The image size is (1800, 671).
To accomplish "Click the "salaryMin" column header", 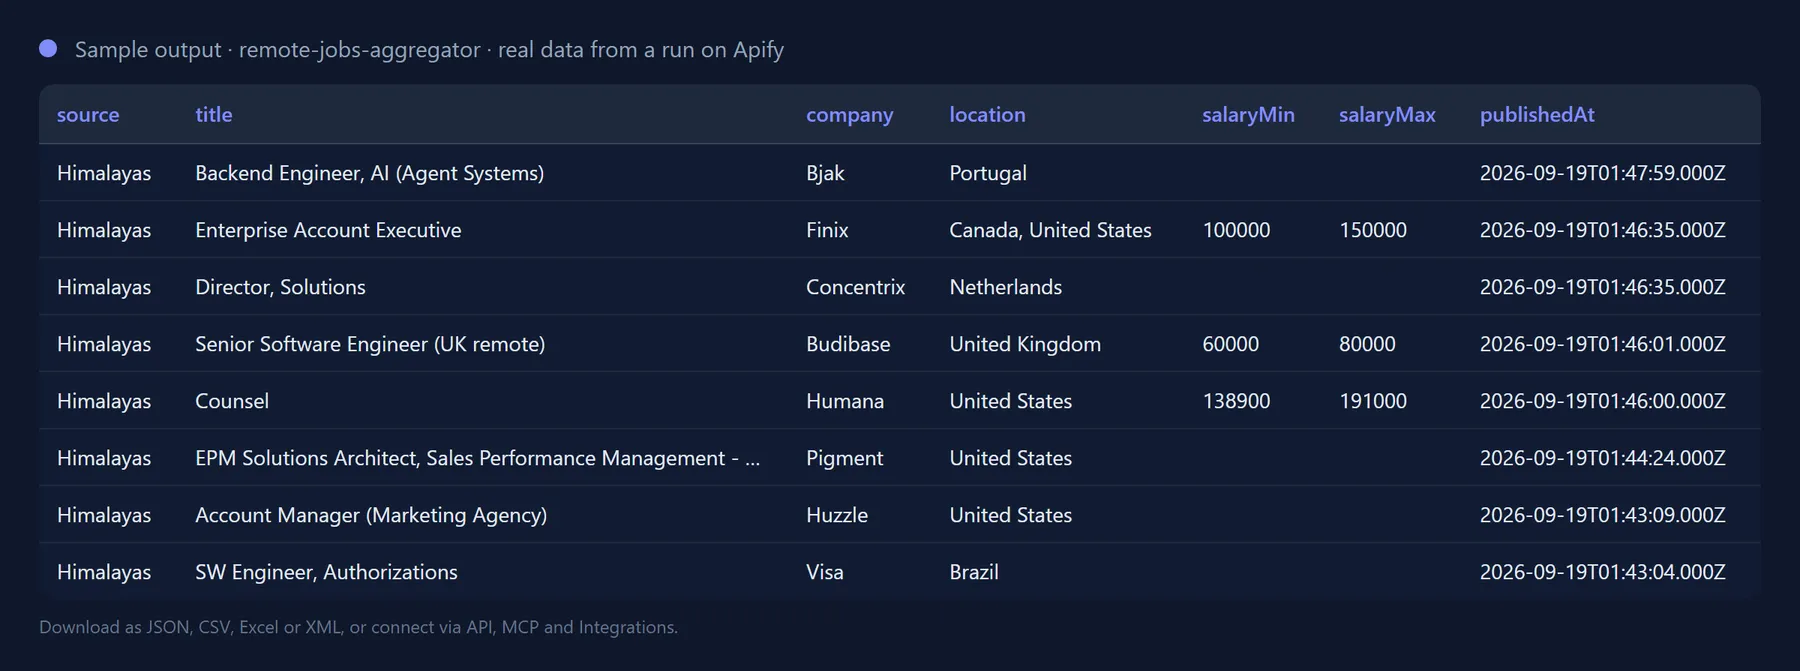I will click(x=1248, y=115).
